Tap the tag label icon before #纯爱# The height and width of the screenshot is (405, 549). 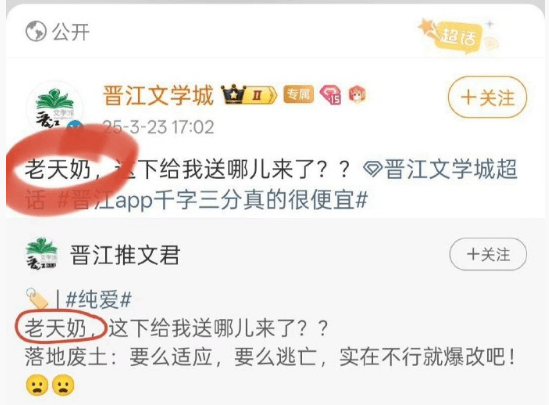coord(36,299)
